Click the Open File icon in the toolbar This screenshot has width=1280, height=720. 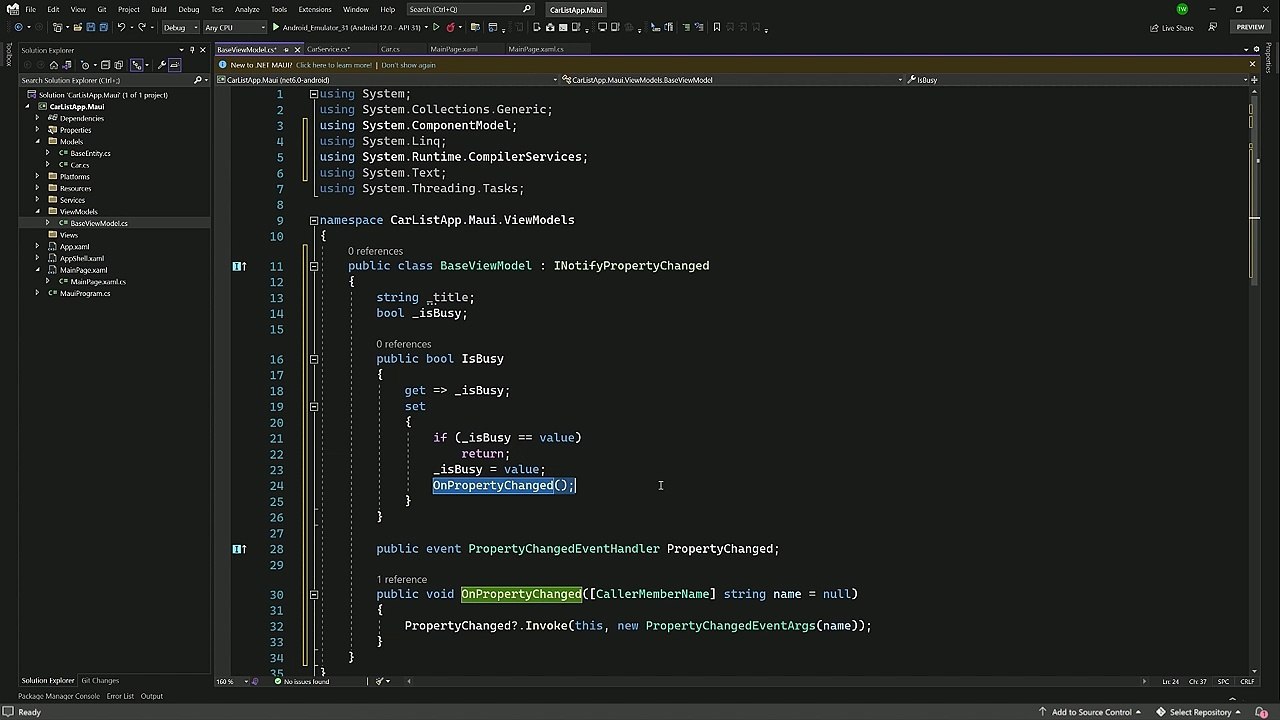(x=77, y=27)
